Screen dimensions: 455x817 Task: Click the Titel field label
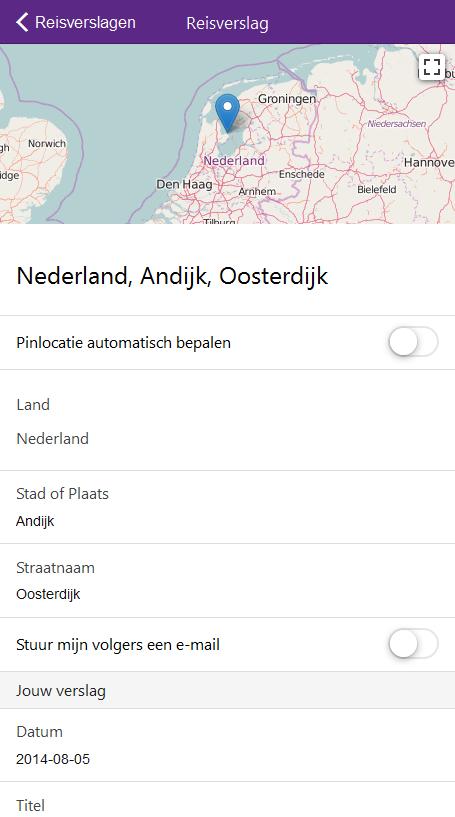click(30, 805)
